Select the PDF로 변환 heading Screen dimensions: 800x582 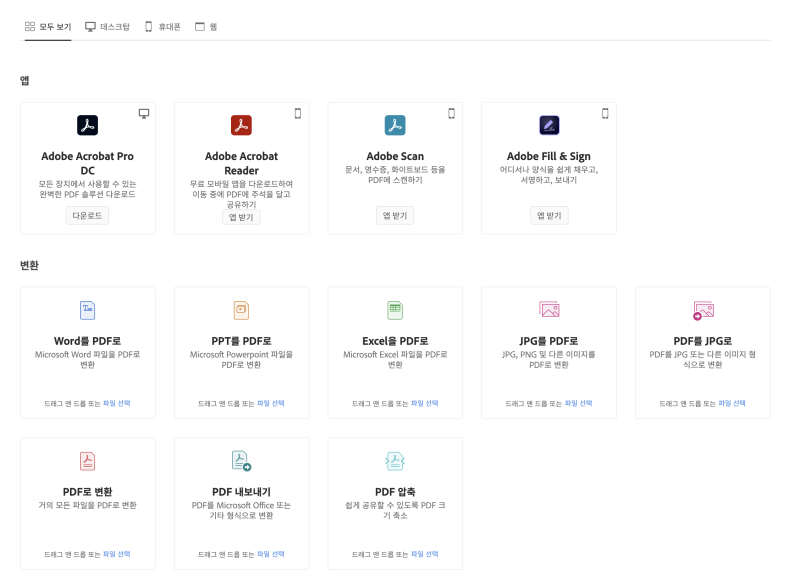(x=87, y=492)
